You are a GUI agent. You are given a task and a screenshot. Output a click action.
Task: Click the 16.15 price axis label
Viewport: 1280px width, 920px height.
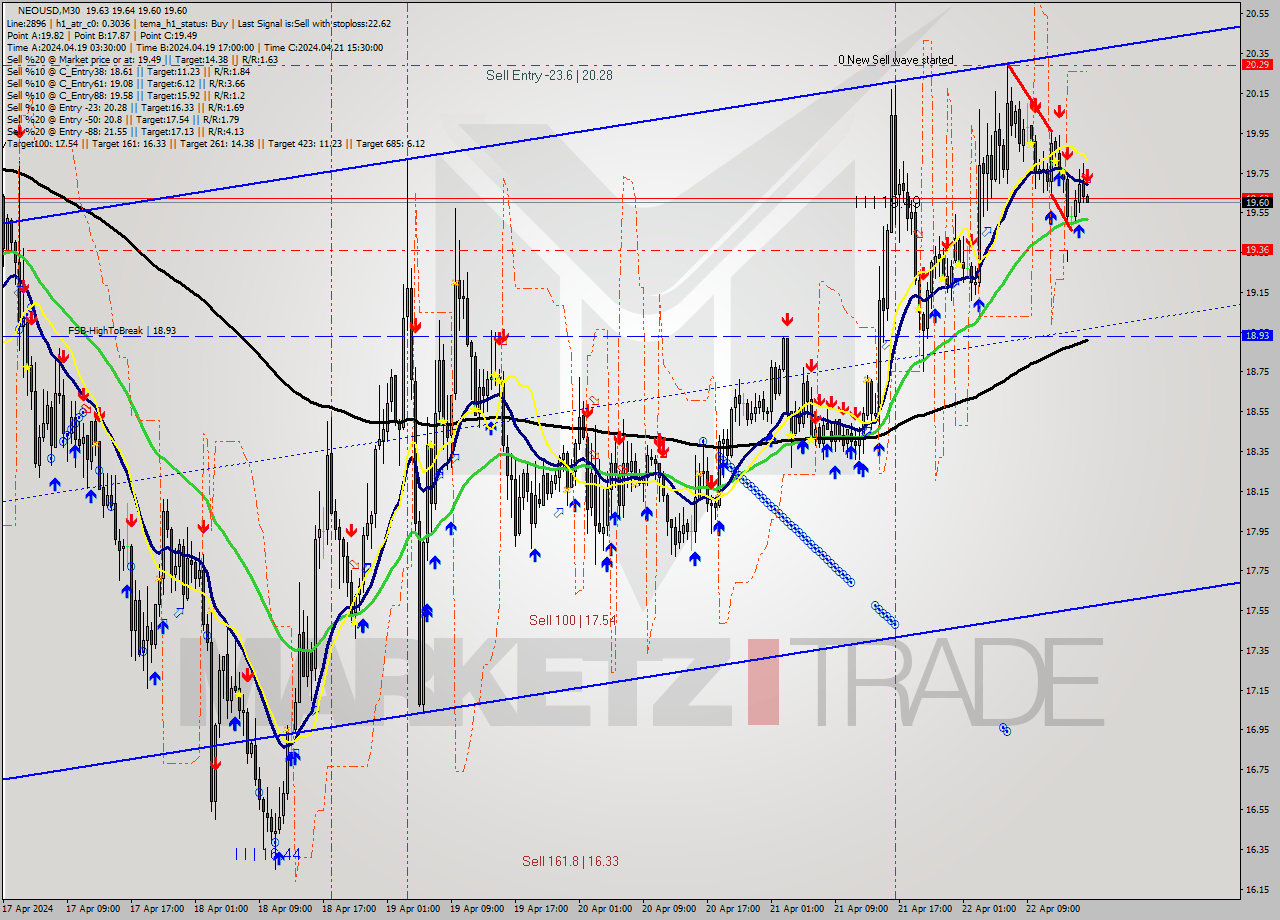[x=1257, y=889]
